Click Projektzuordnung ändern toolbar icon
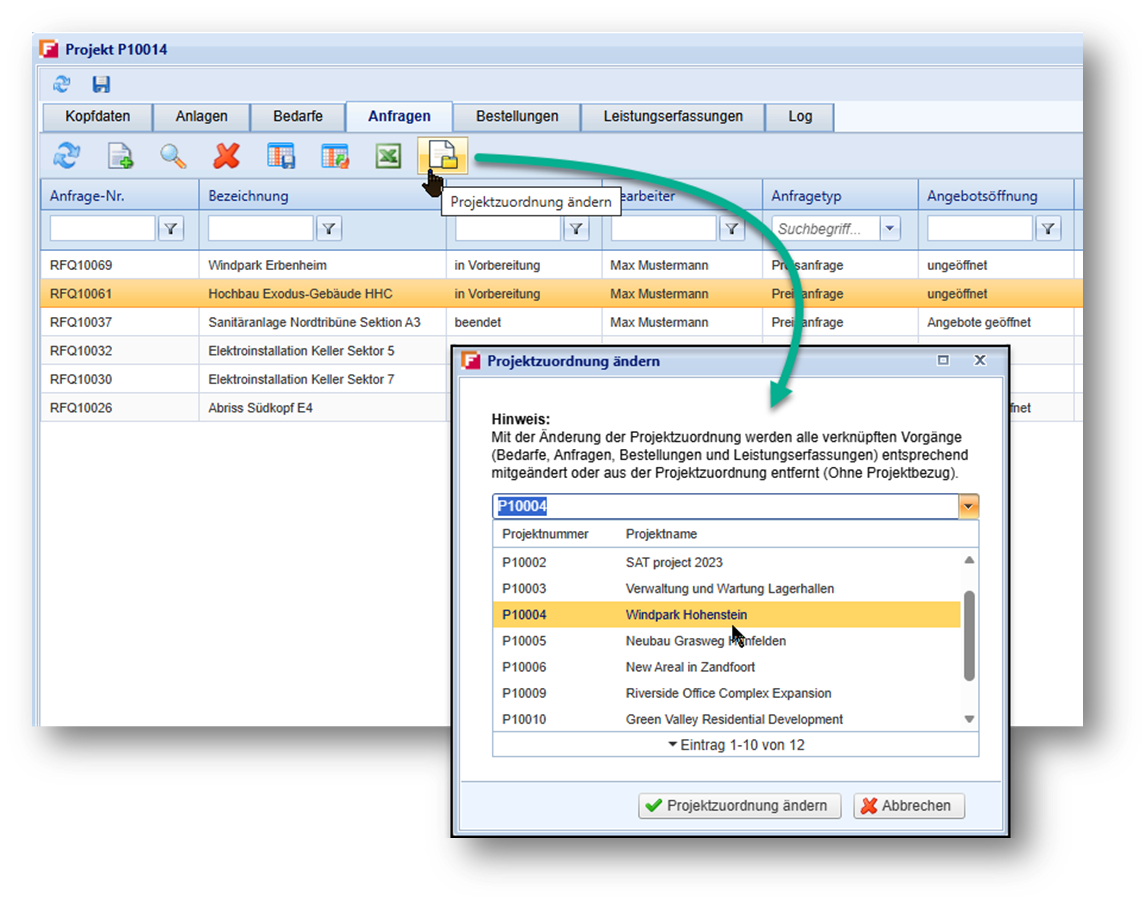The image size is (1148, 903). (x=443, y=155)
